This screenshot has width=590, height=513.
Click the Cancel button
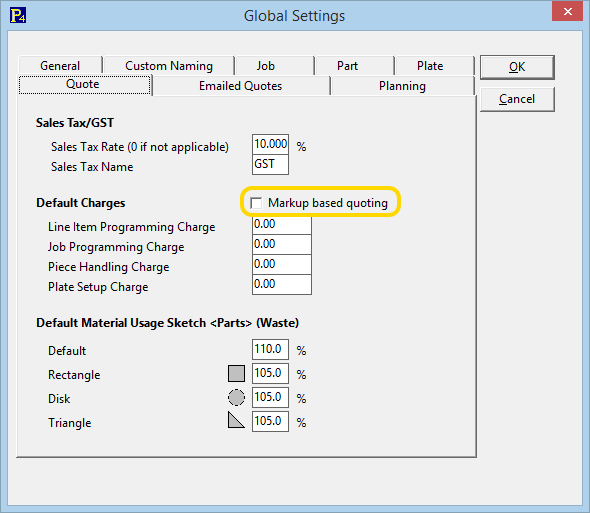point(517,99)
